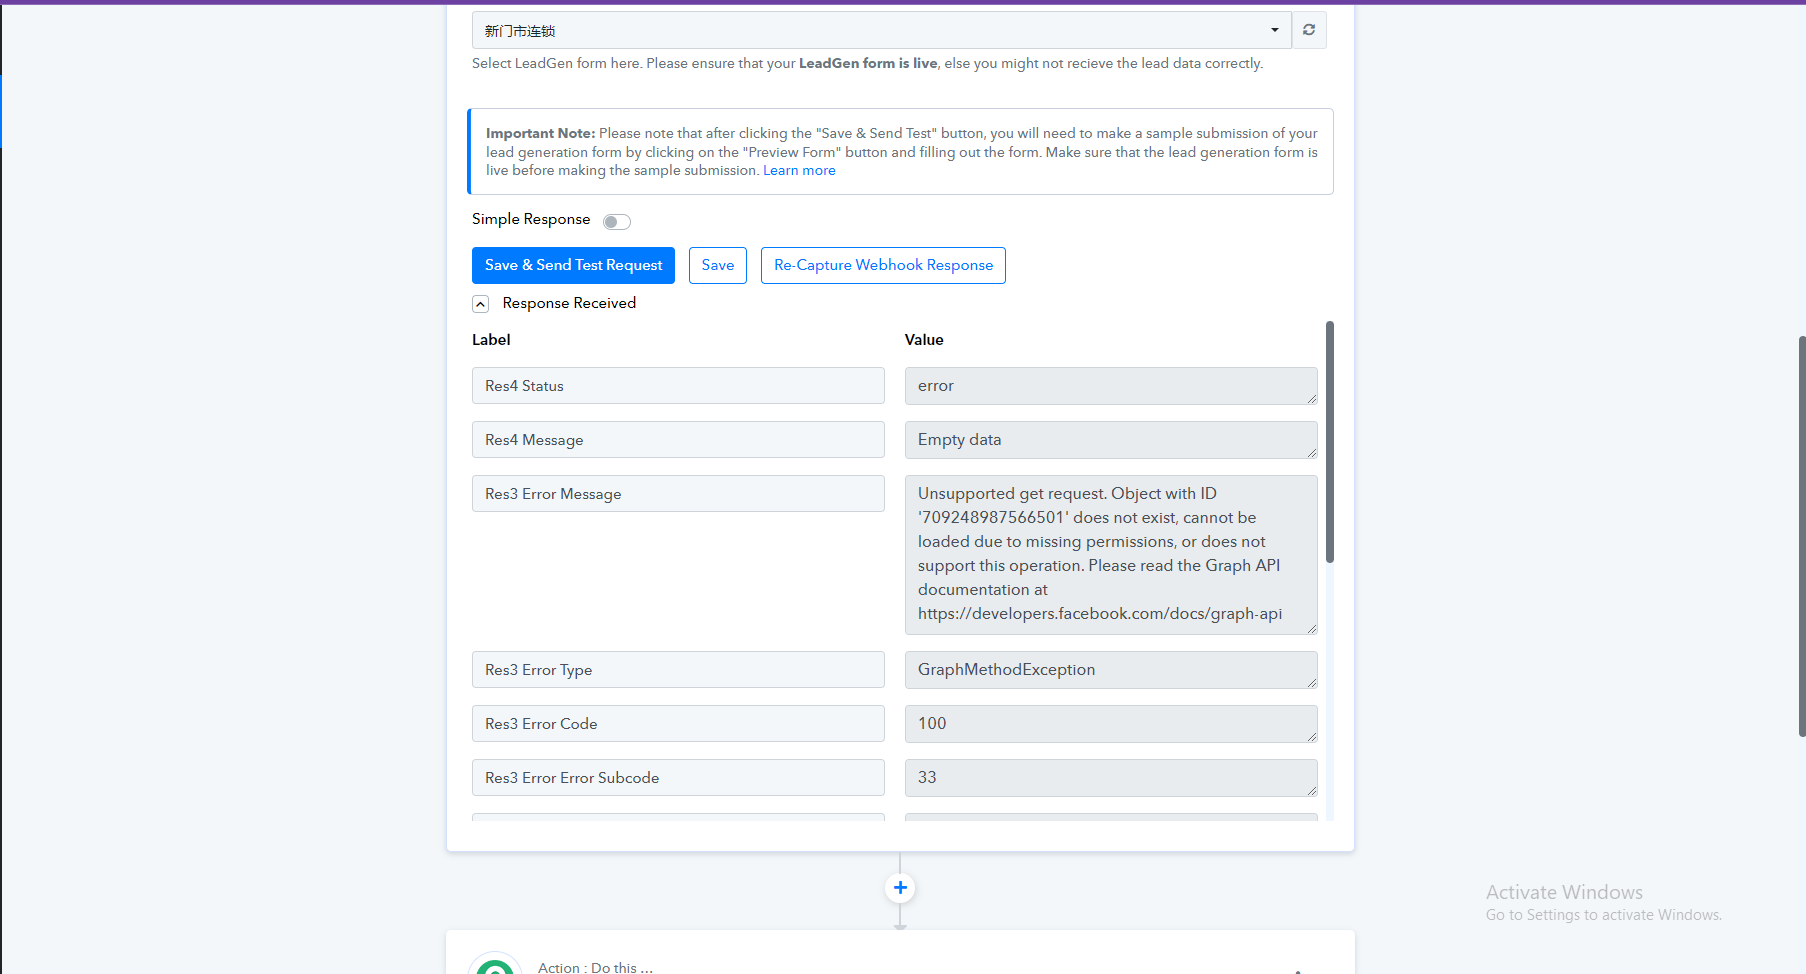Click the GraphMethodException value field

pyautogui.click(x=1111, y=670)
